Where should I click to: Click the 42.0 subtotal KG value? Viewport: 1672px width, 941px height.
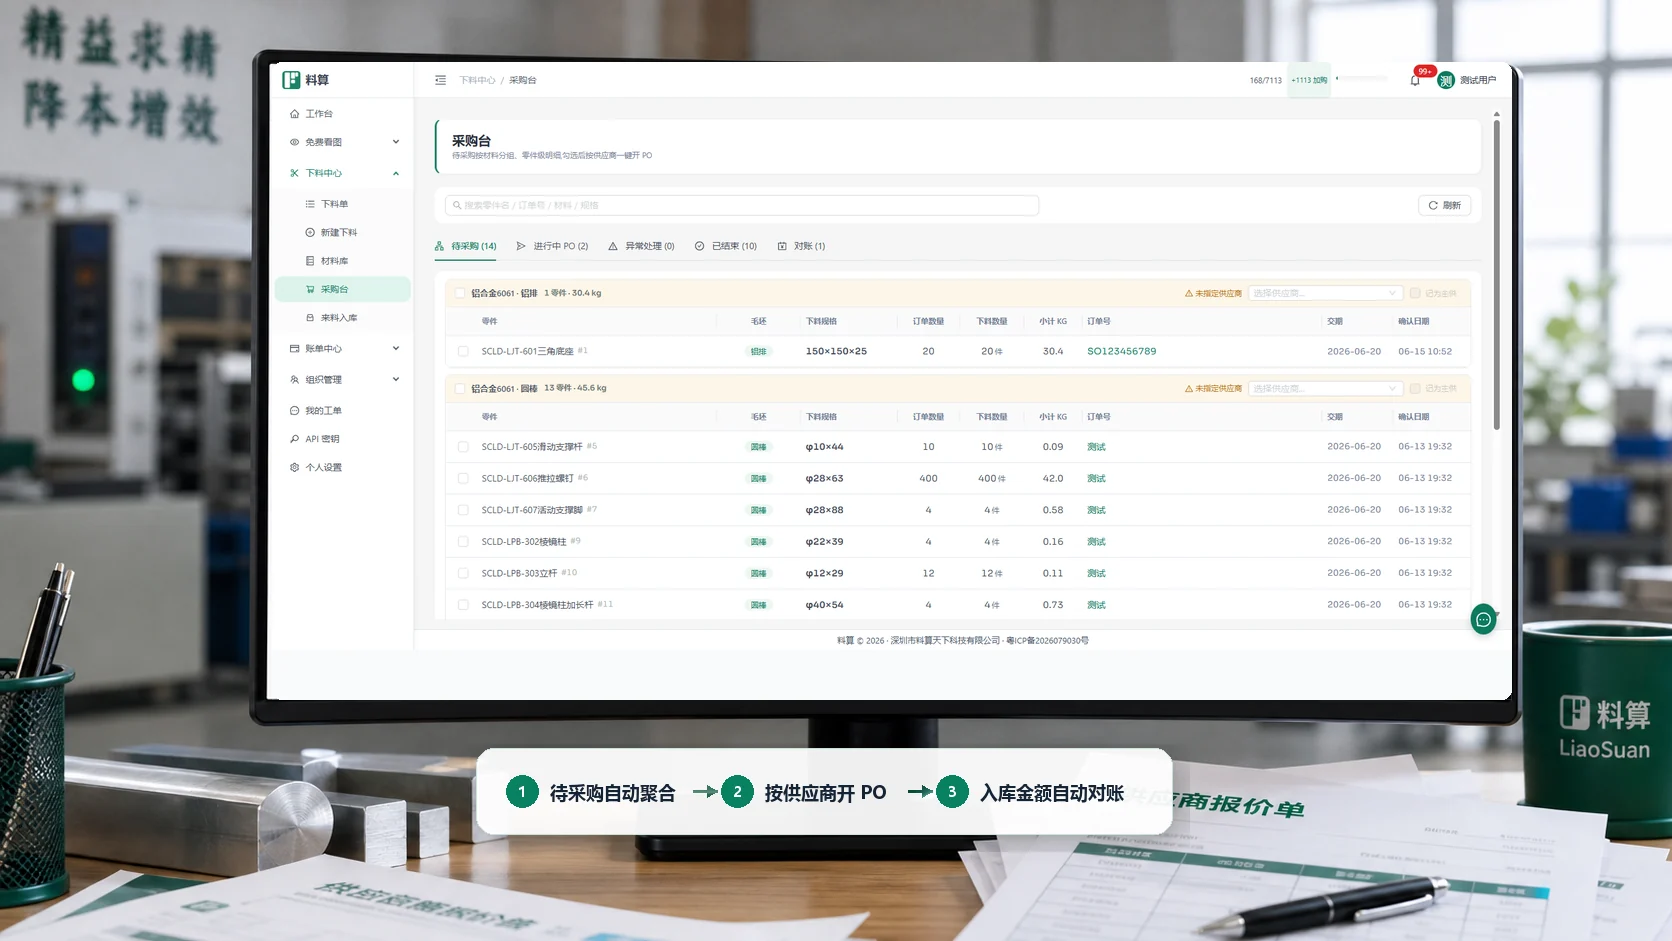tap(1053, 478)
